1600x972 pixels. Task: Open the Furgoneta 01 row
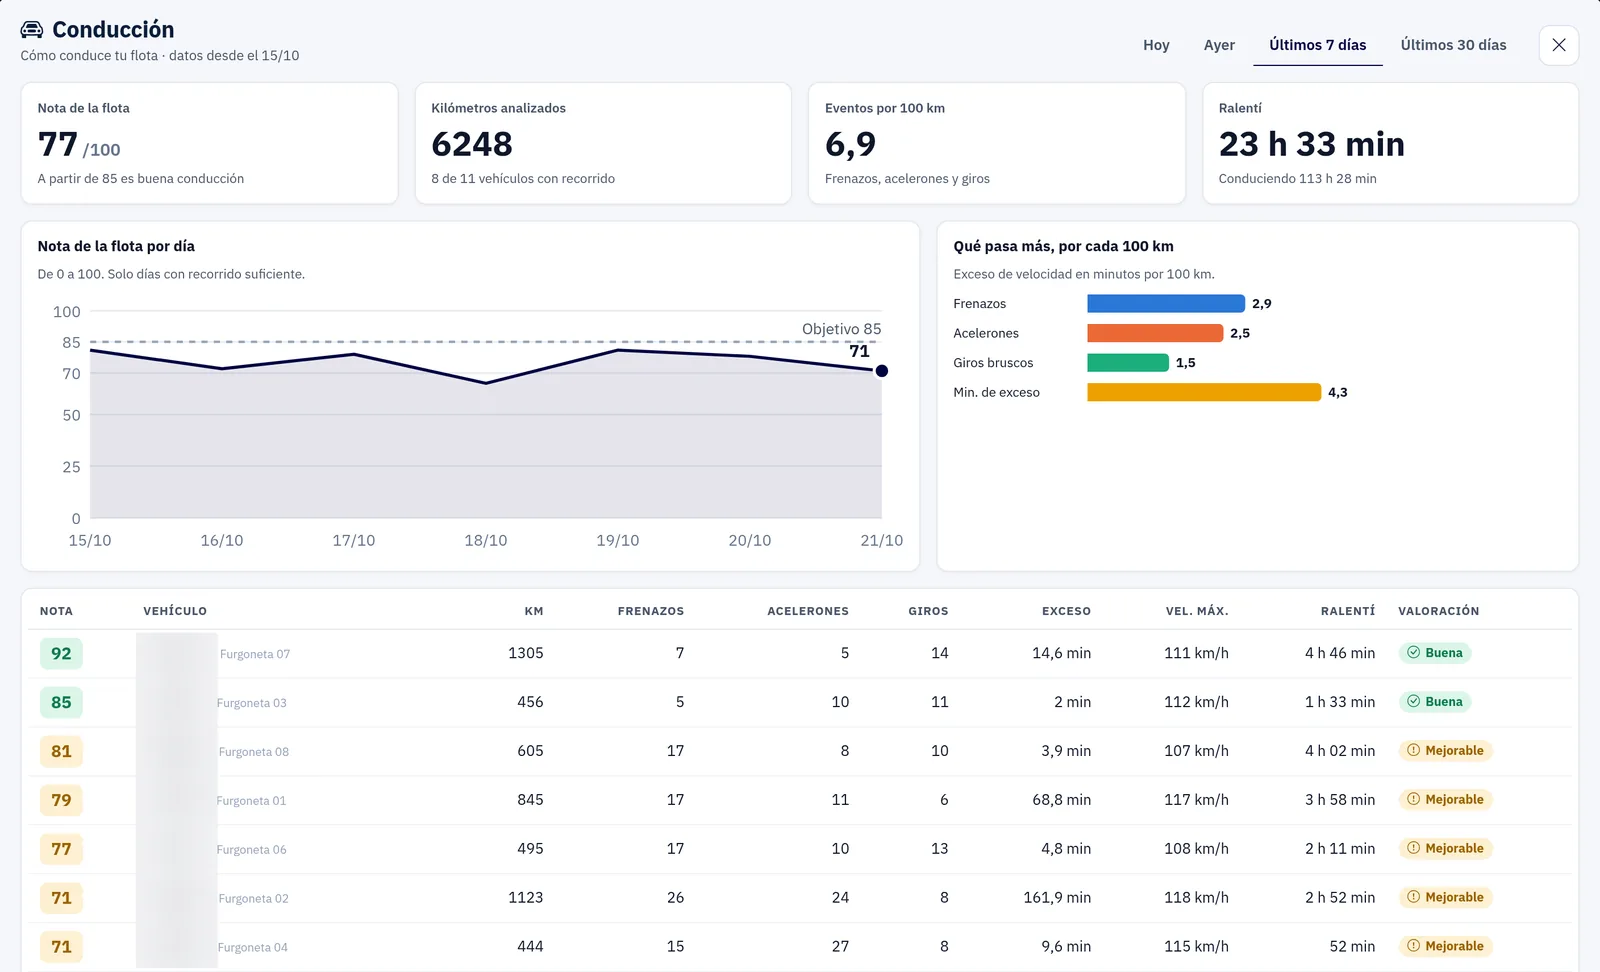[800, 800]
